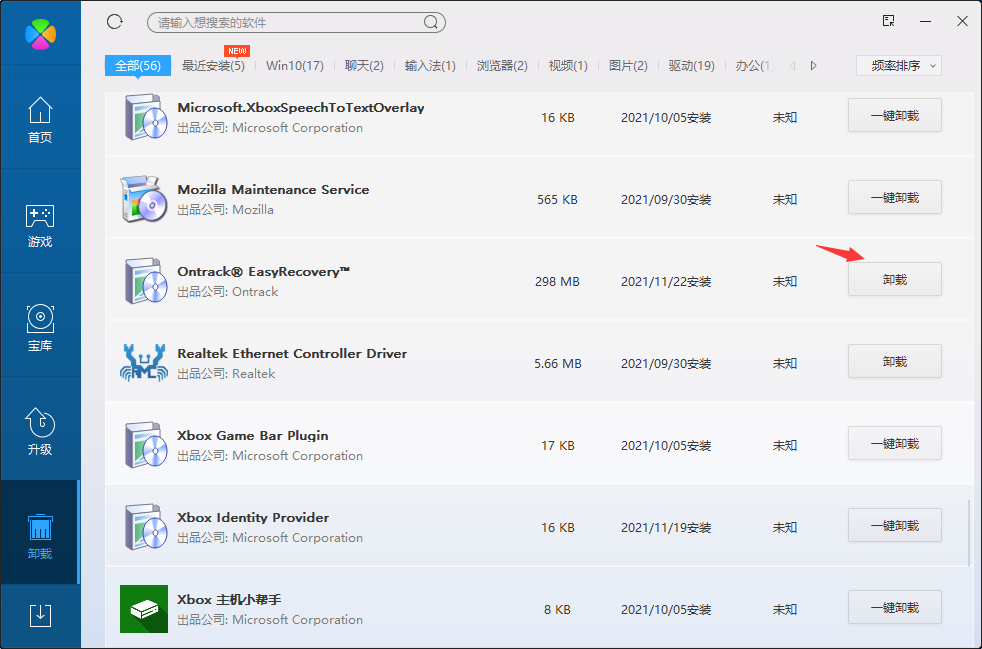
Task: Refresh the software list
Action: pyautogui.click(x=115, y=22)
